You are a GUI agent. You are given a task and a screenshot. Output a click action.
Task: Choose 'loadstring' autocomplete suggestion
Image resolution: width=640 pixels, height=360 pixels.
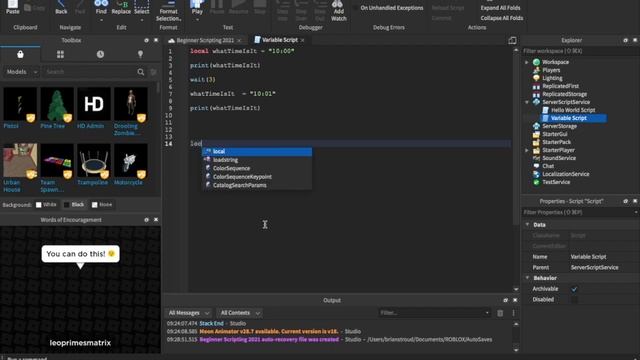(x=258, y=160)
